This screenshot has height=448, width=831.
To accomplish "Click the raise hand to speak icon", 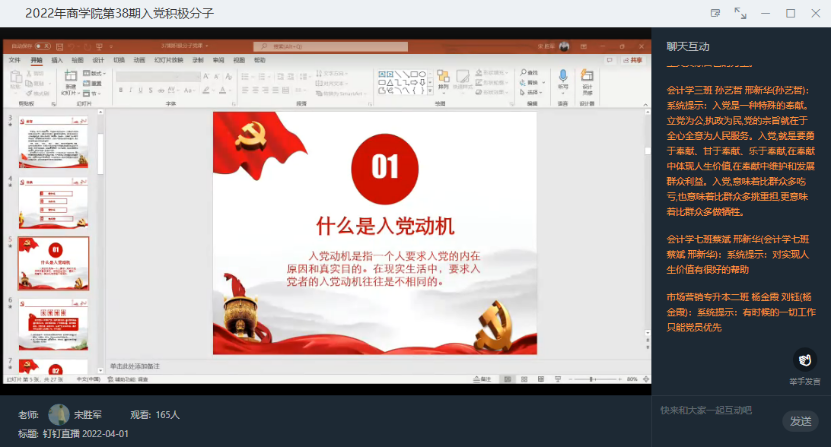I will pyautogui.click(x=805, y=360).
